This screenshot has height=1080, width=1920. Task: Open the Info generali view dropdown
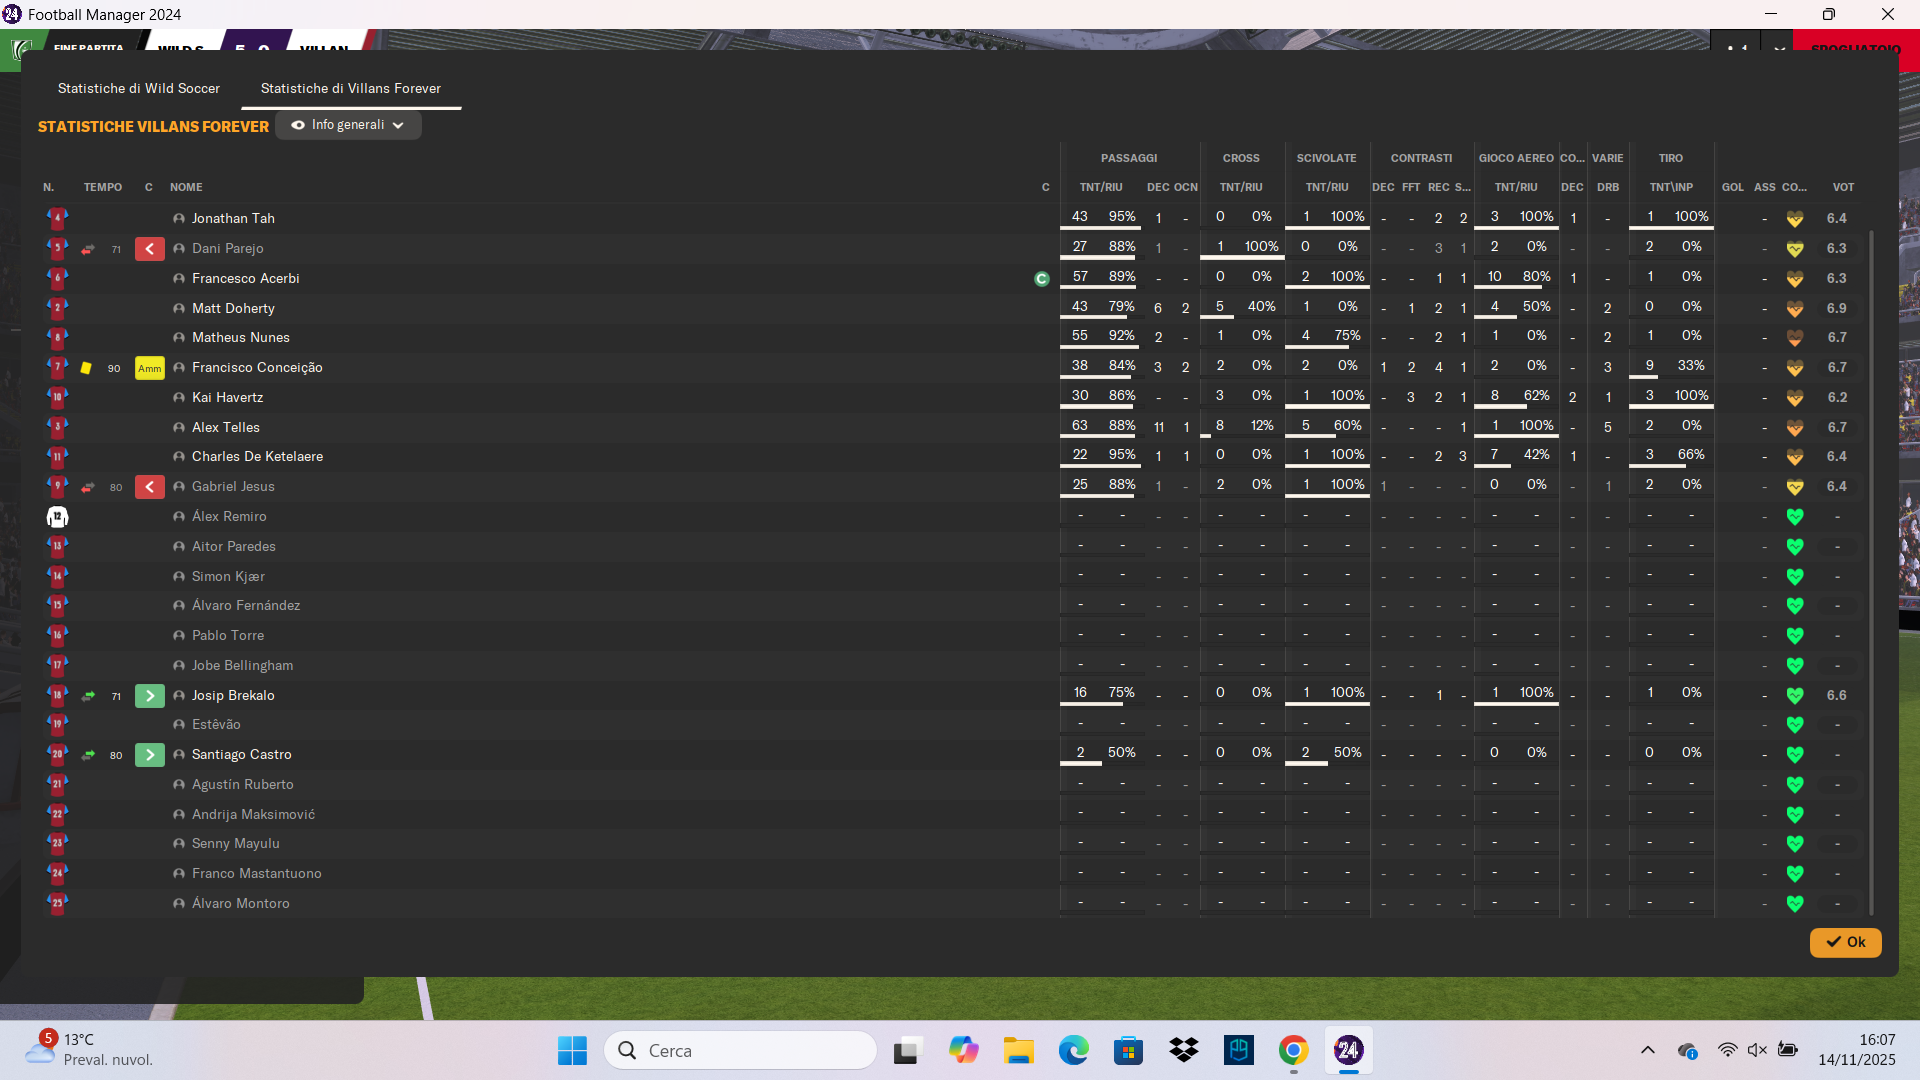348,126
